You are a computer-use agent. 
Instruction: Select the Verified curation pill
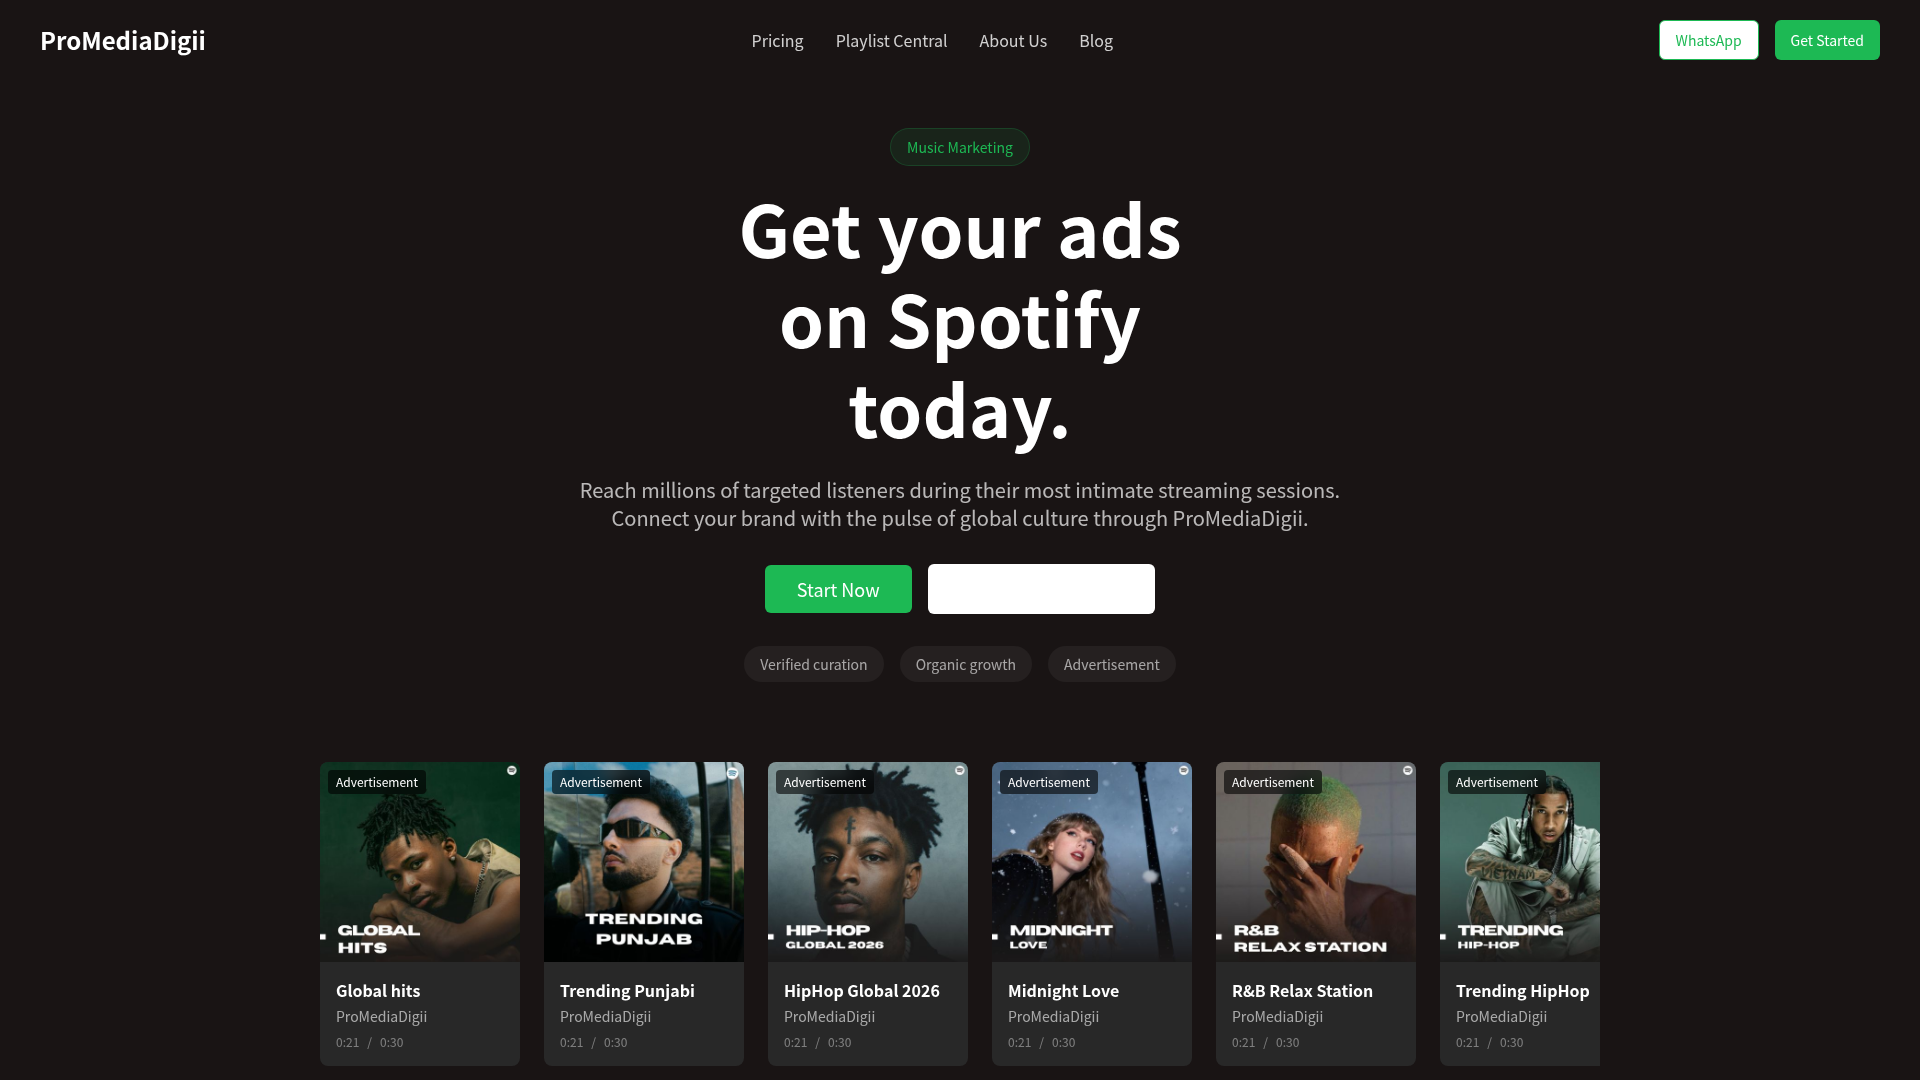813,664
